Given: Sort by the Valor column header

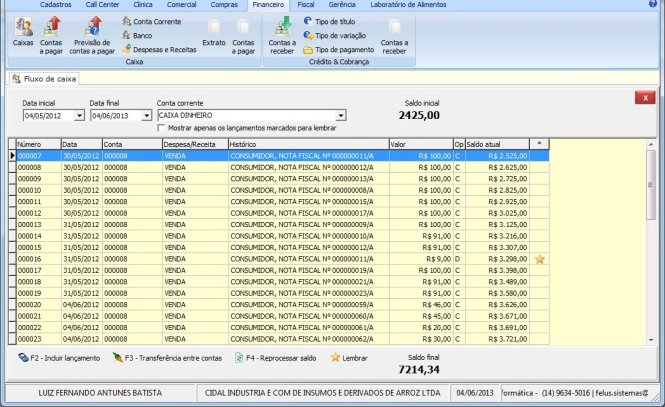Looking at the screenshot, I should click(x=421, y=144).
